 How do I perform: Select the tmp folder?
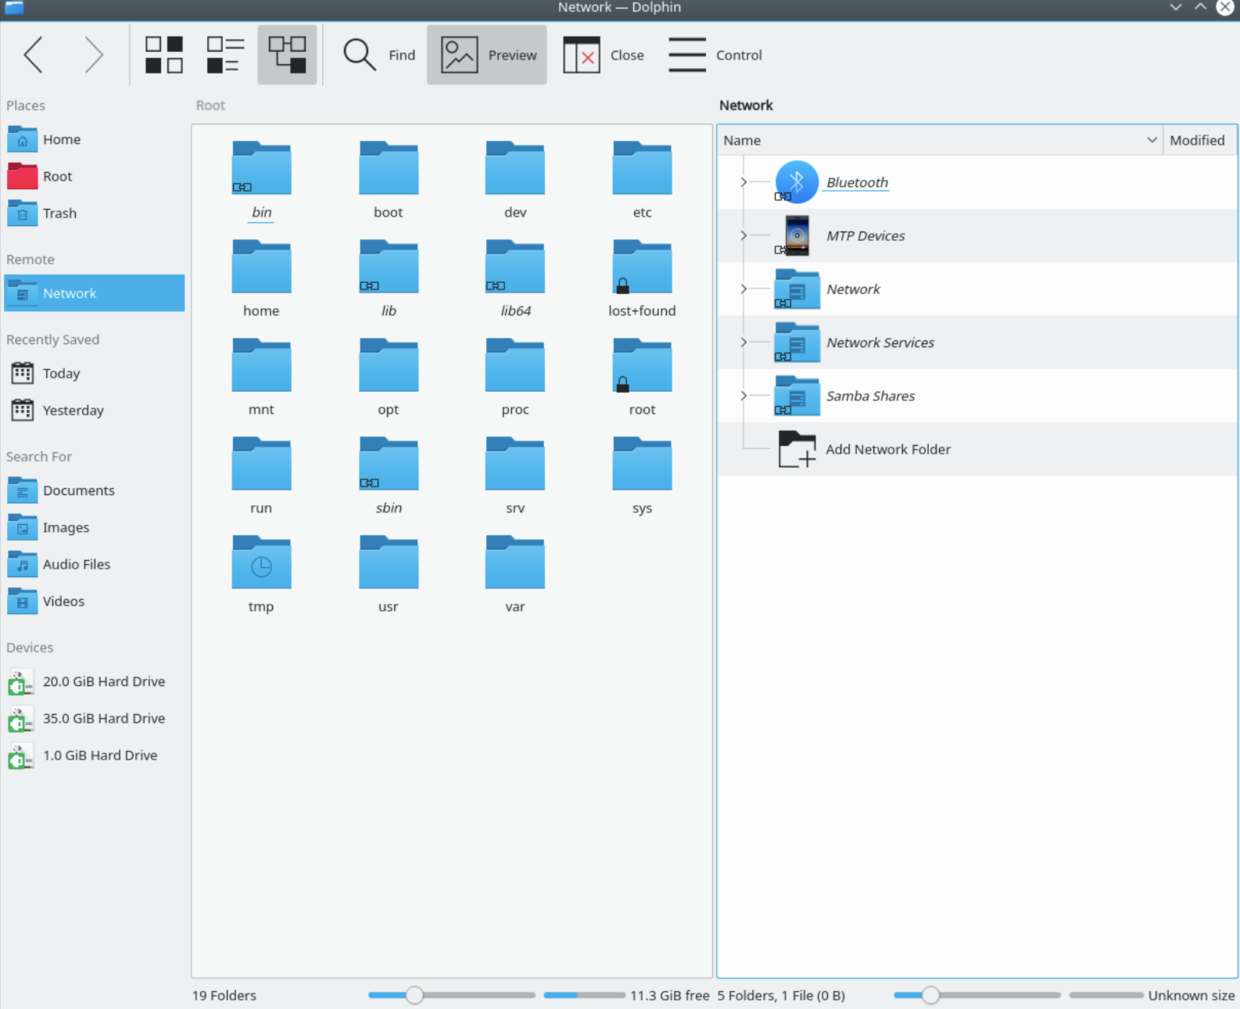point(261,574)
